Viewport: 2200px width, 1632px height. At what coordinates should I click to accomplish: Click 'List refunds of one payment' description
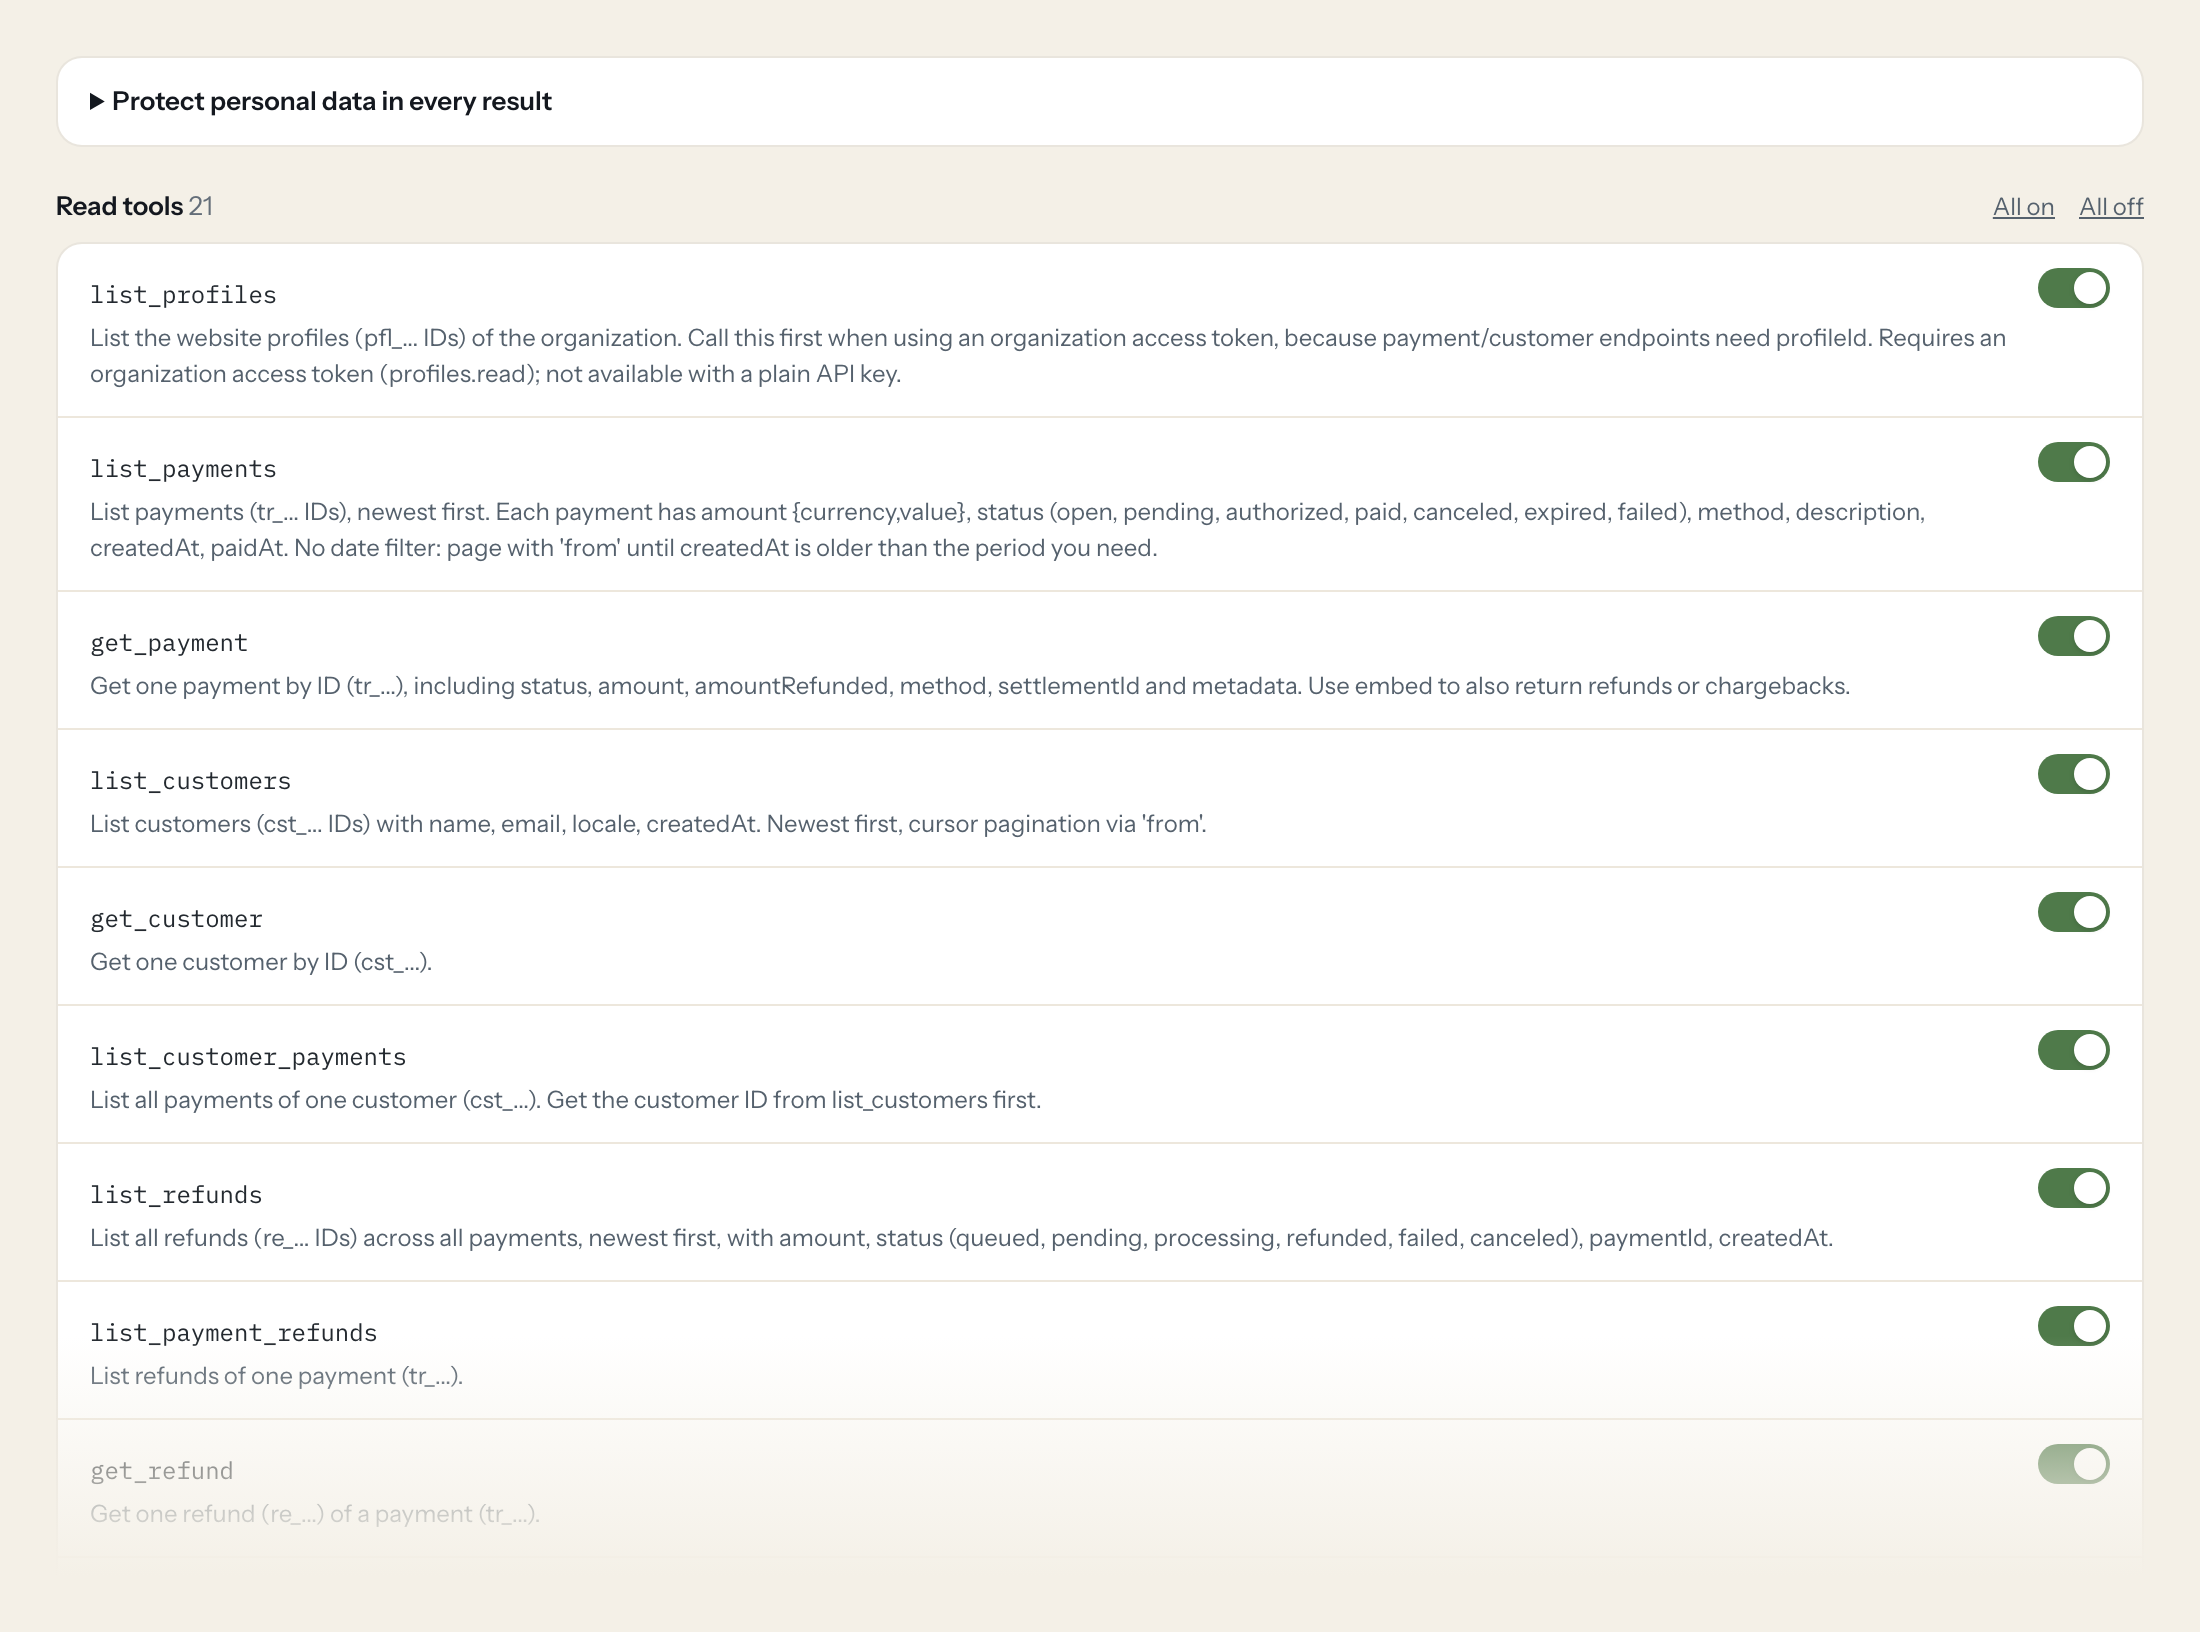tap(277, 1376)
